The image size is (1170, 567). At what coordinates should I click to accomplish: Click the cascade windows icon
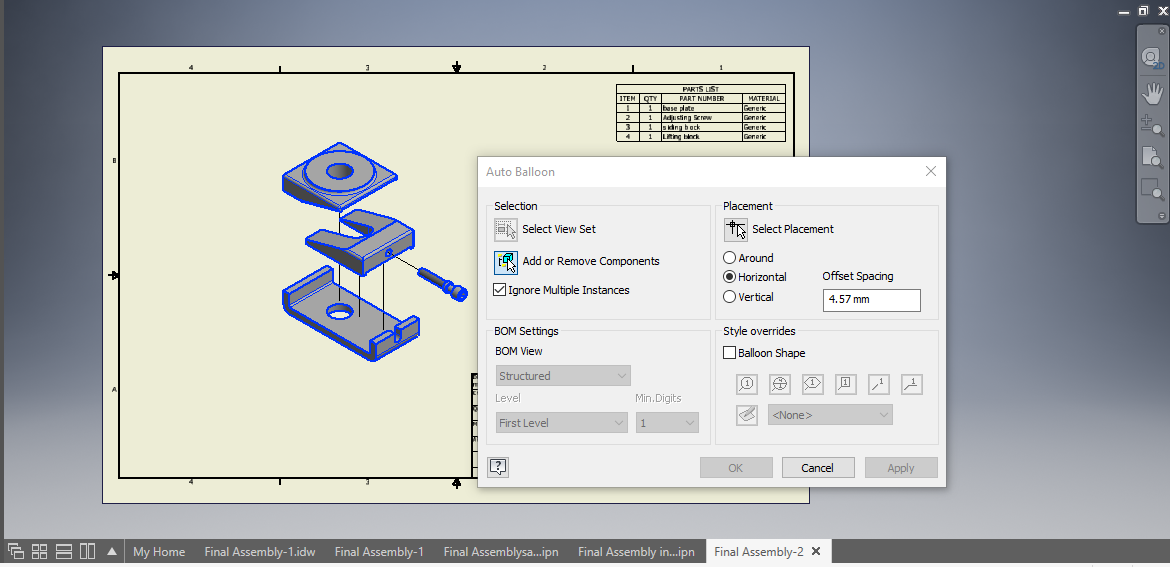tap(16, 552)
